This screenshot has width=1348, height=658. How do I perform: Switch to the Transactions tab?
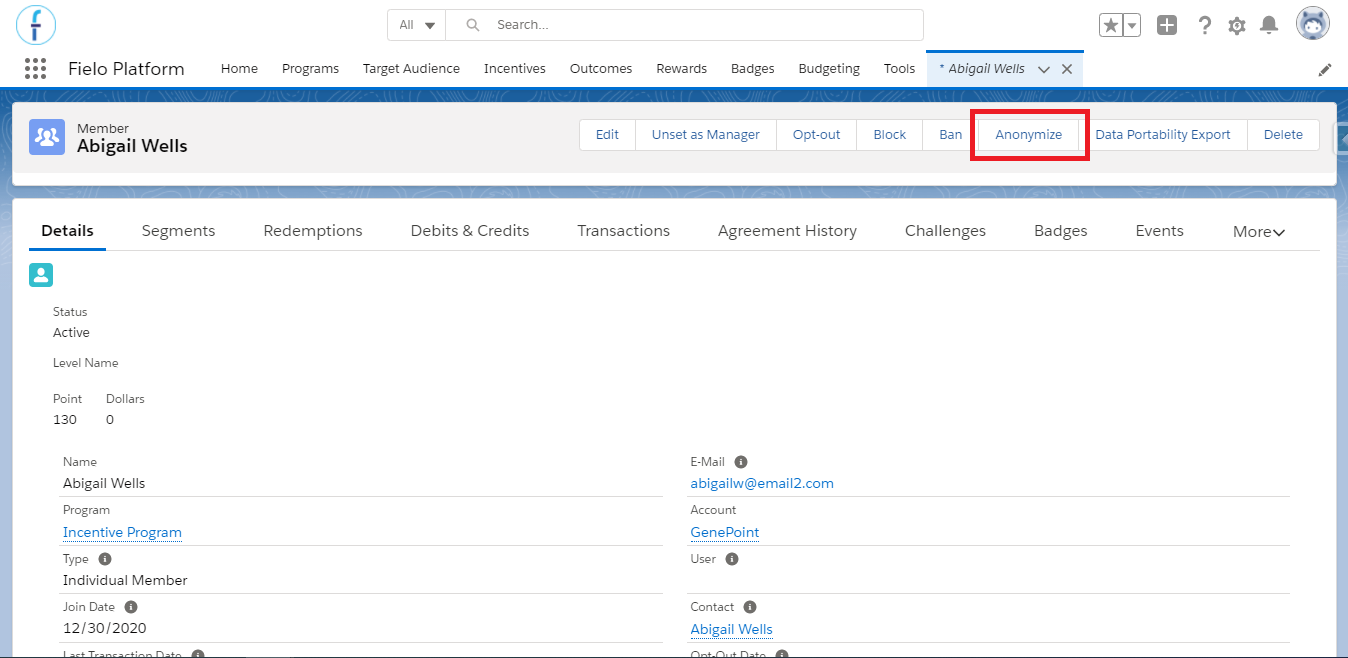point(623,231)
